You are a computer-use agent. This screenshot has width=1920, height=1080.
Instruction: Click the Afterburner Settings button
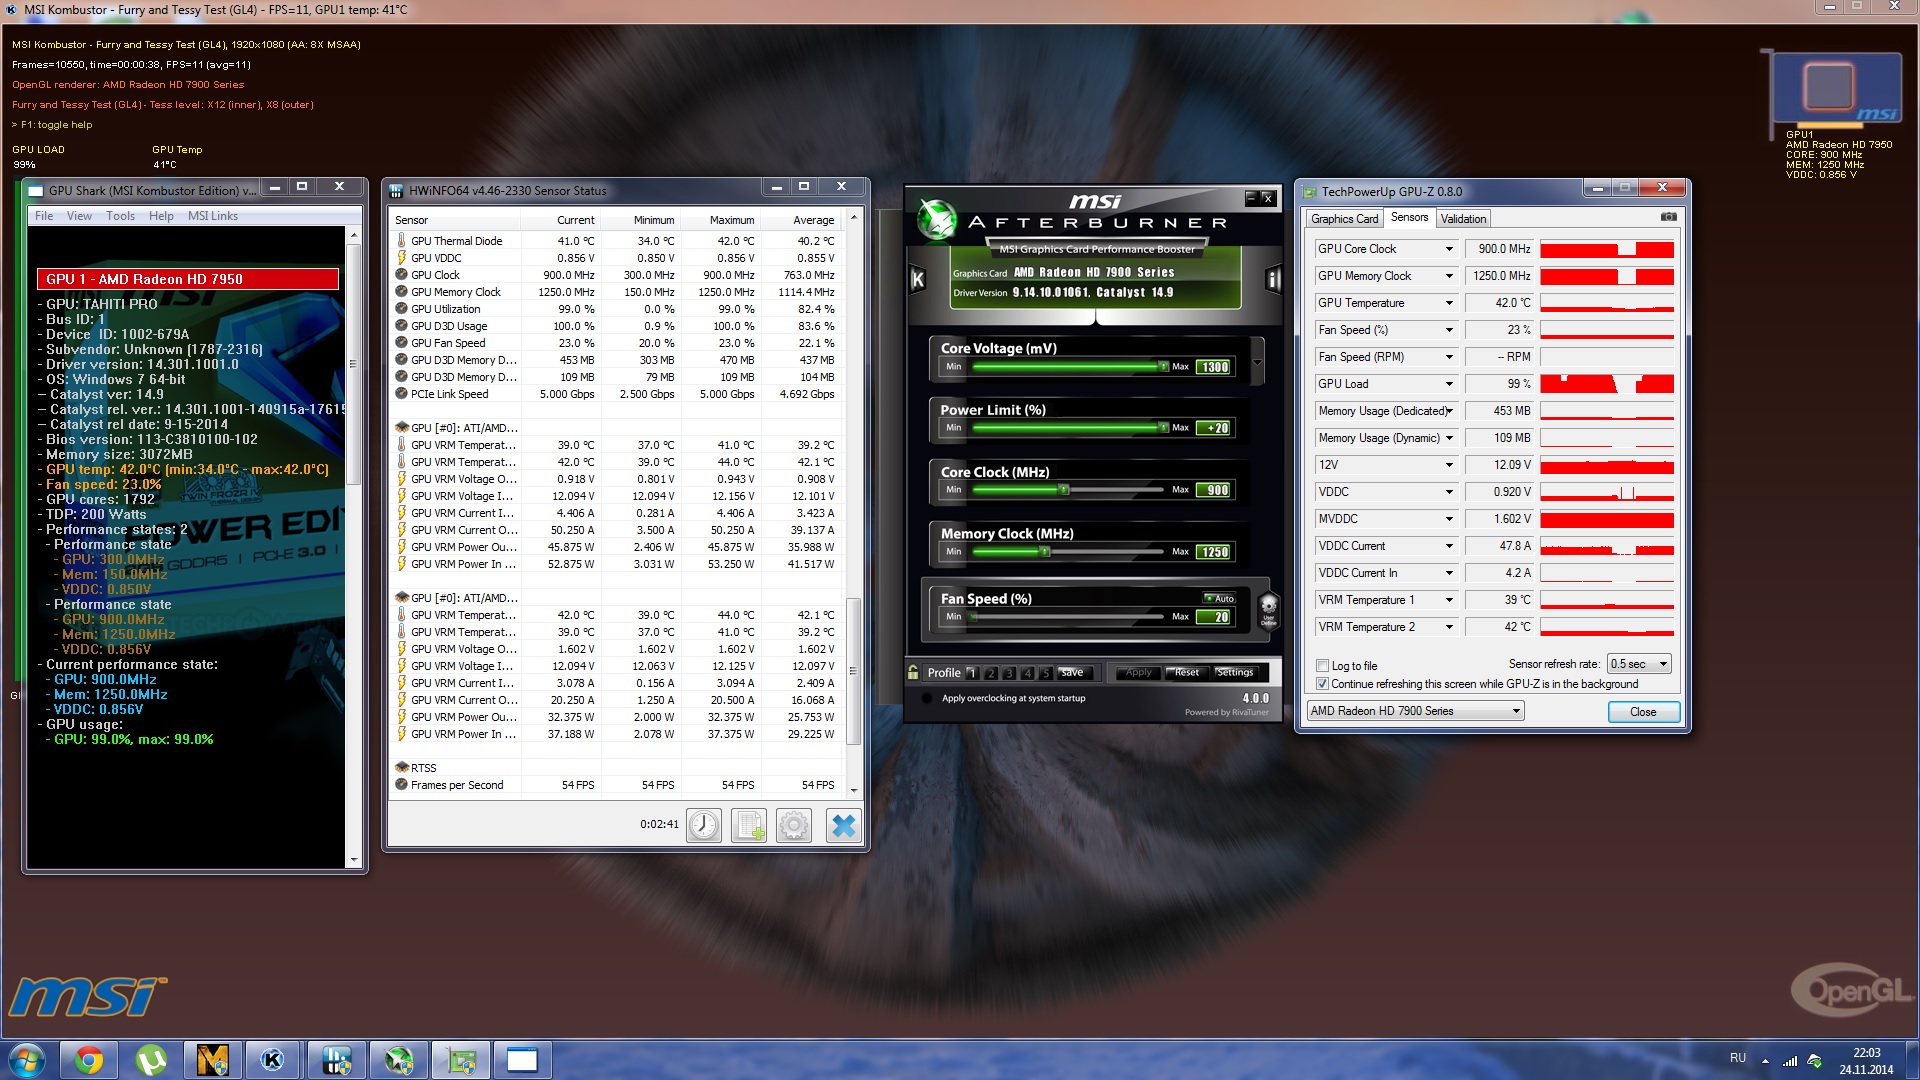click(x=1235, y=673)
